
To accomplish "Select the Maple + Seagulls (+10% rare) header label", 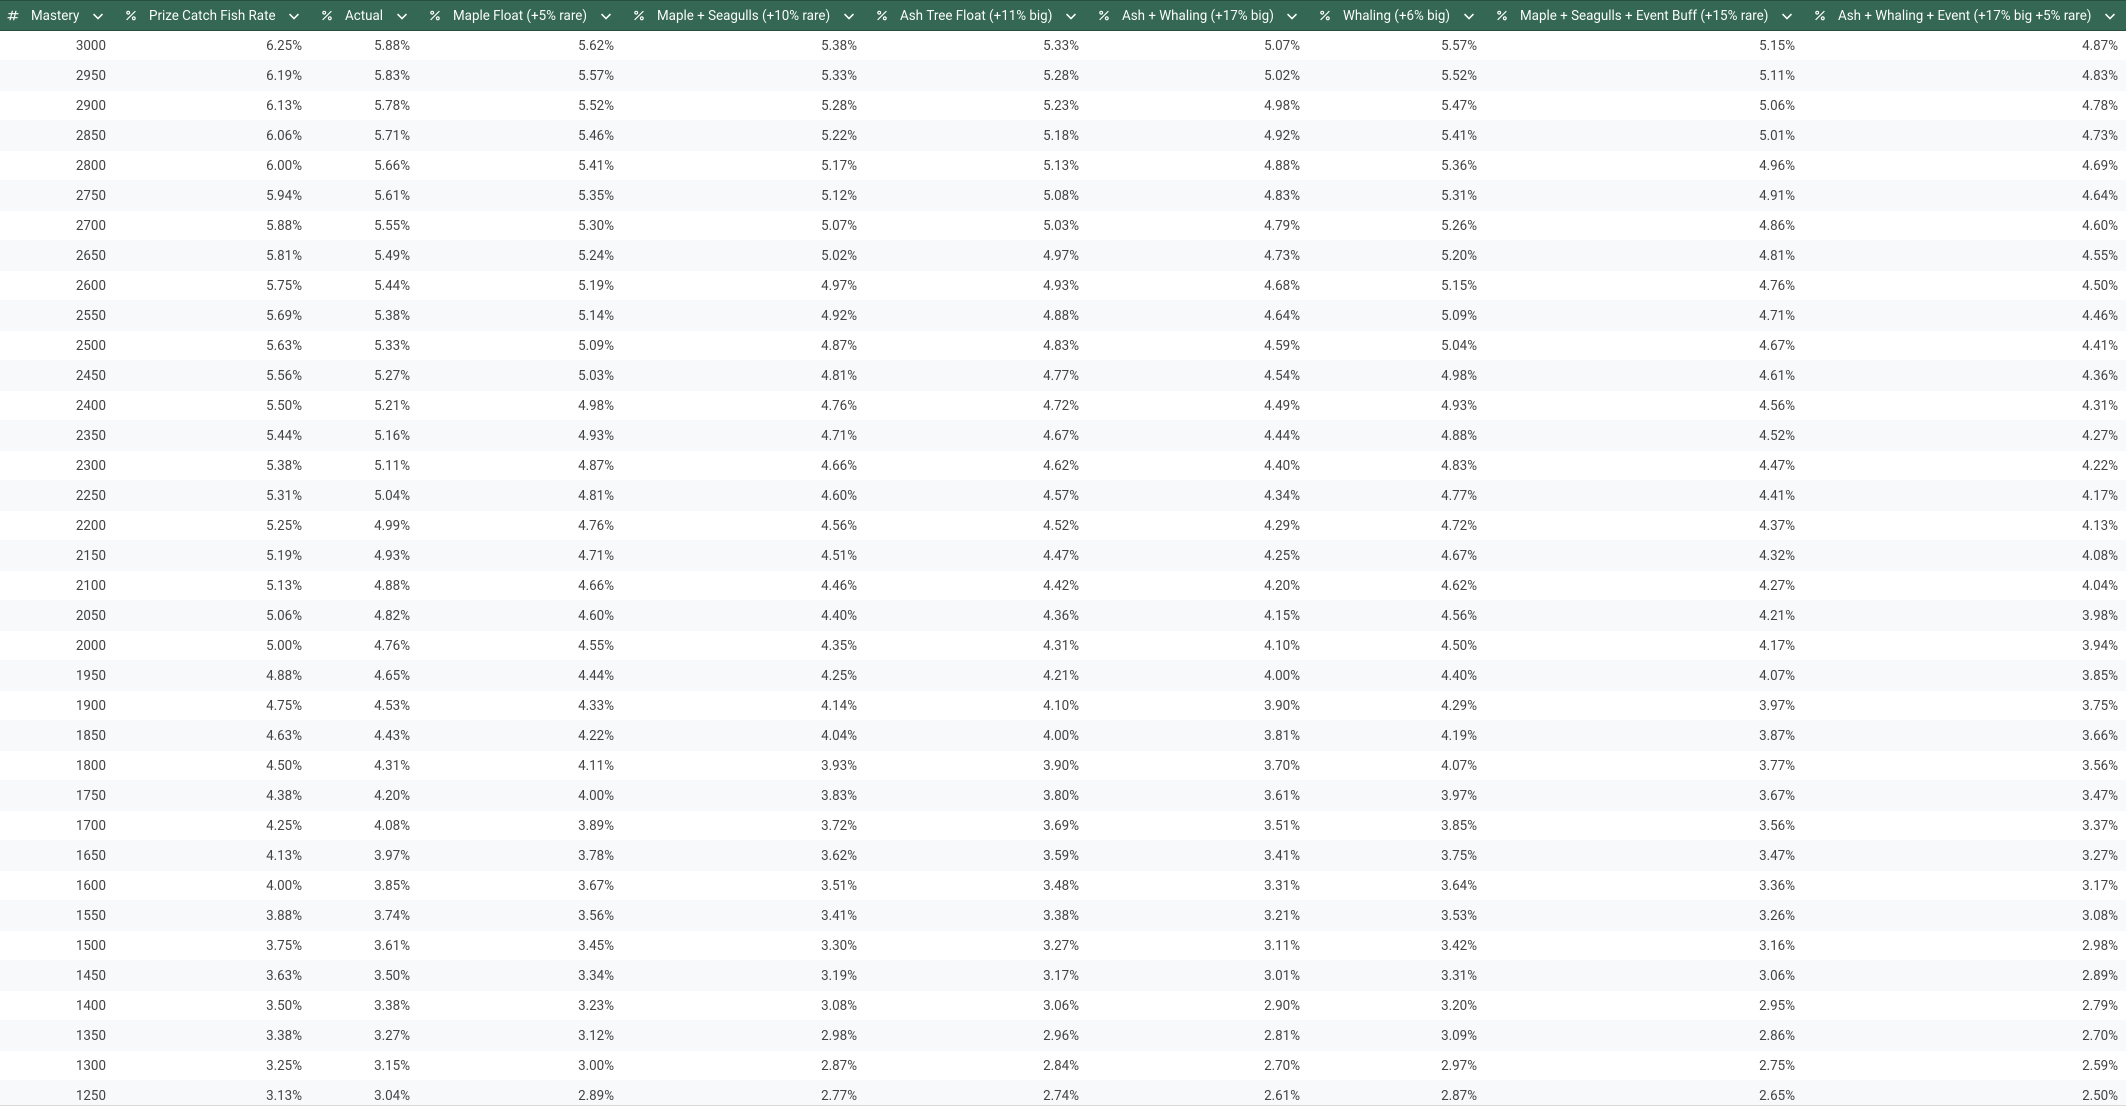I will pos(743,15).
